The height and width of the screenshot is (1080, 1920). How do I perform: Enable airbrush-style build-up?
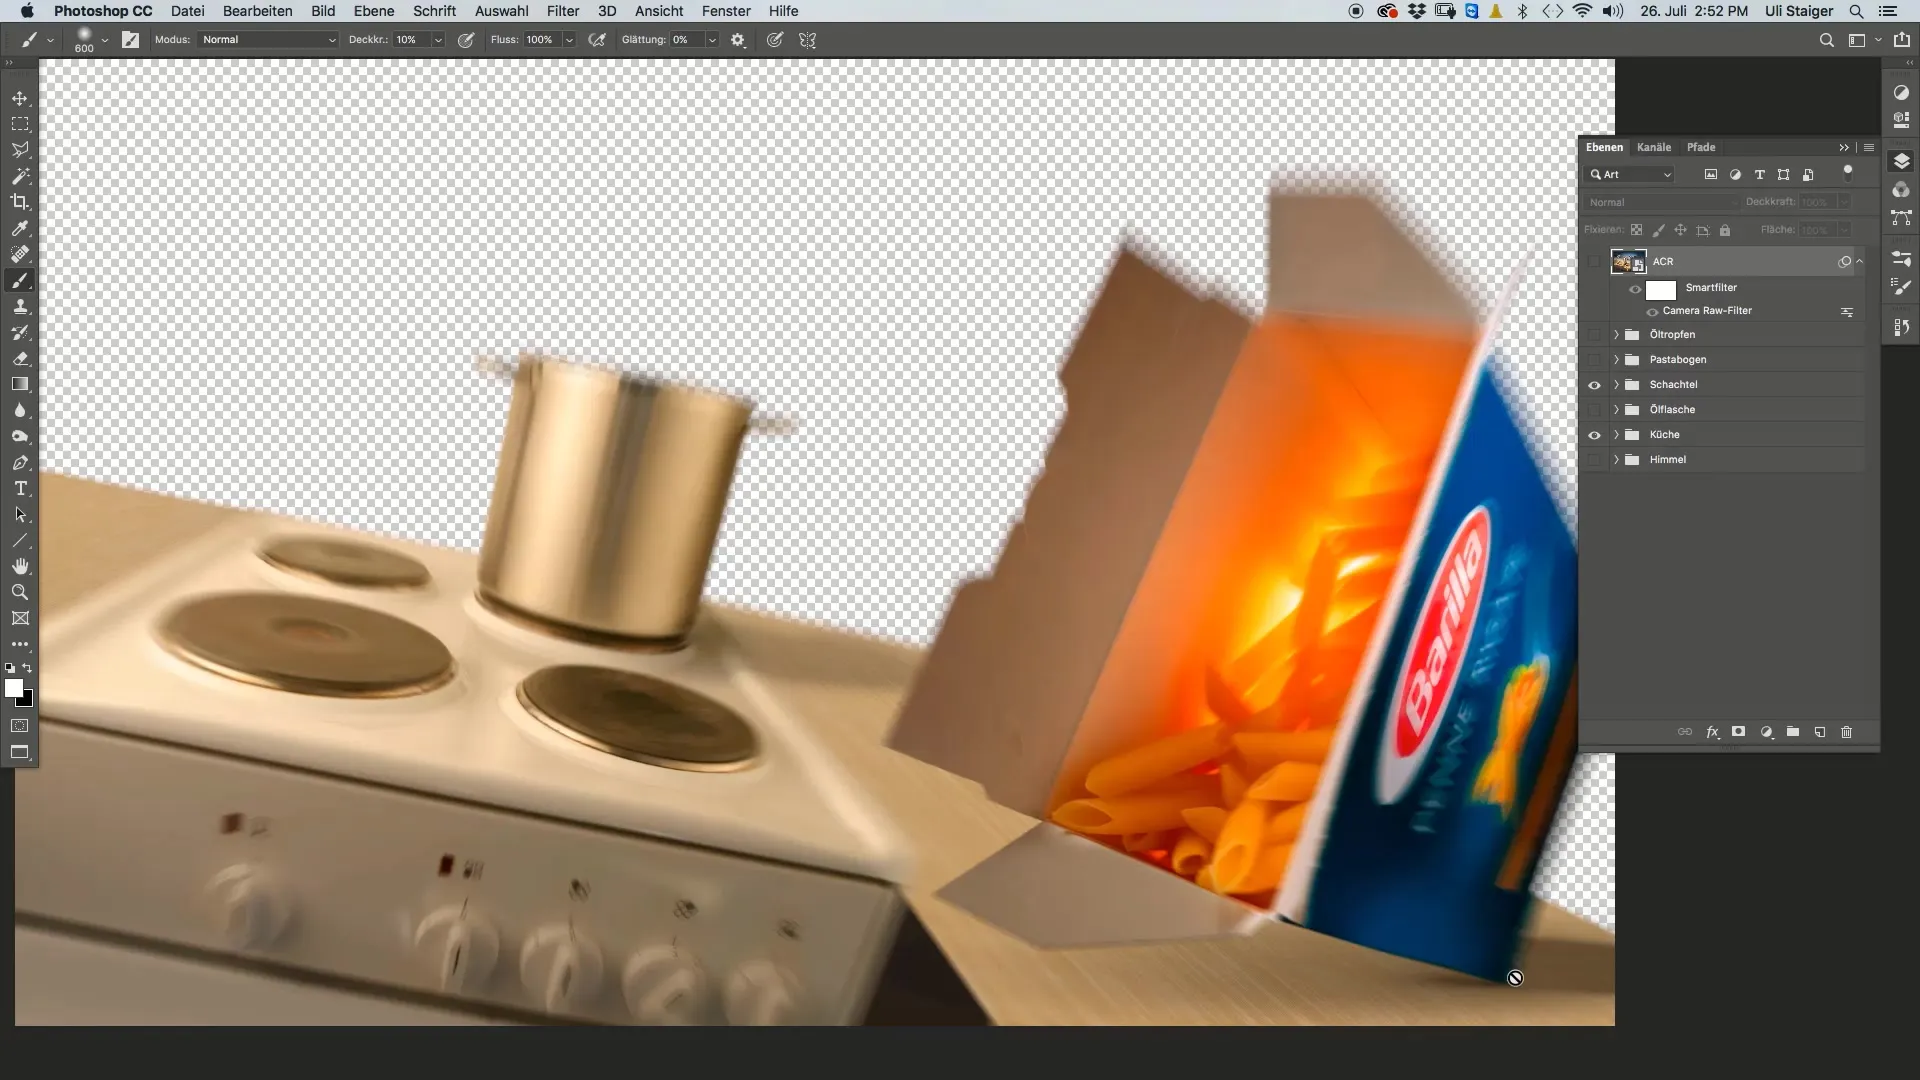tap(597, 40)
